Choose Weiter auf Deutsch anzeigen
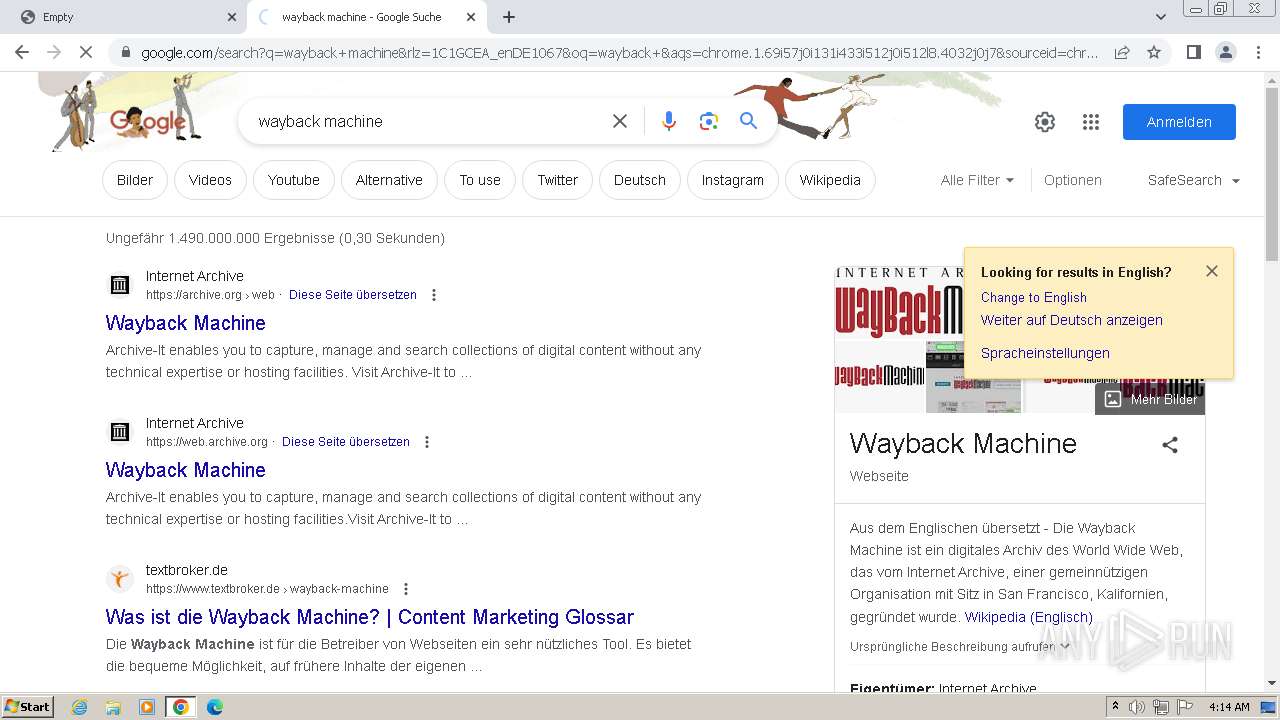The width and height of the screenshot is (1280, 720). [x=1072, y=320]
